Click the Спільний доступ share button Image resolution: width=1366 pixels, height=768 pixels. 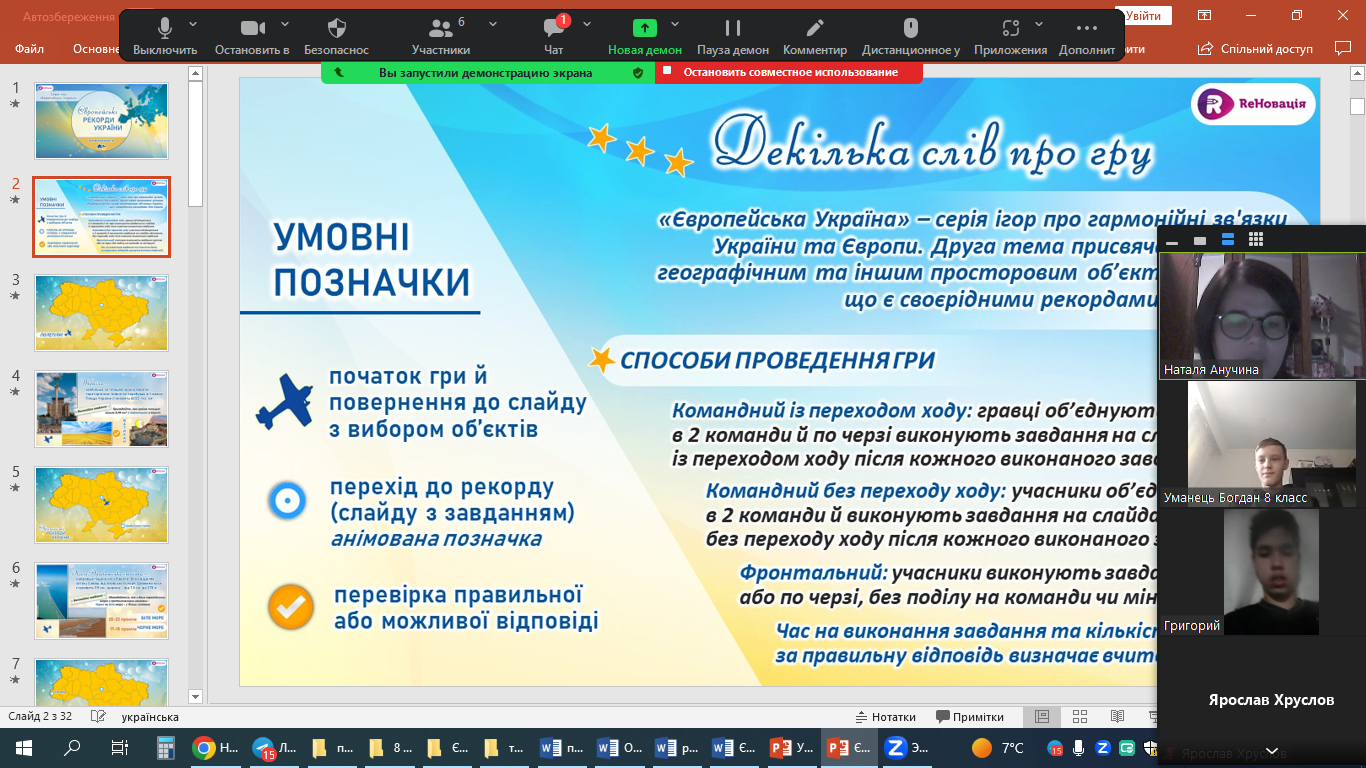[x=1256, y=49]
